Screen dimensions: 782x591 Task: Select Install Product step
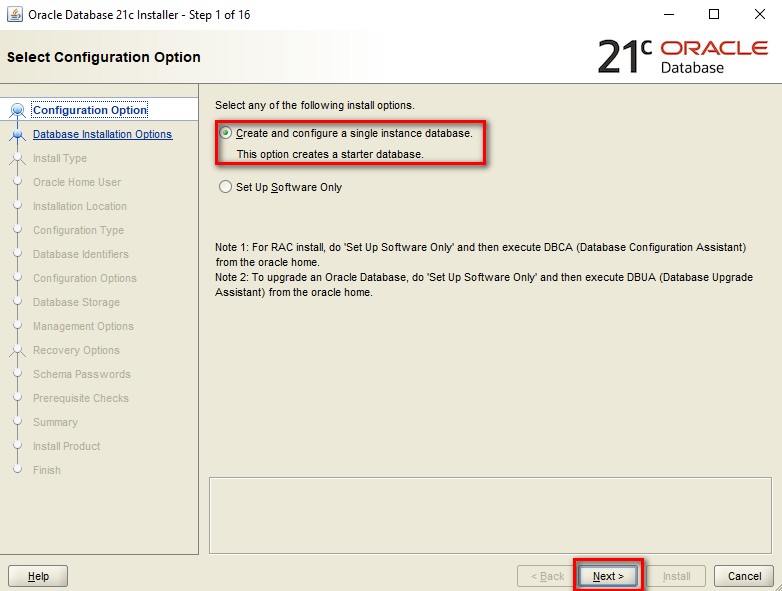pyautogui.click(x=66, y=446)
